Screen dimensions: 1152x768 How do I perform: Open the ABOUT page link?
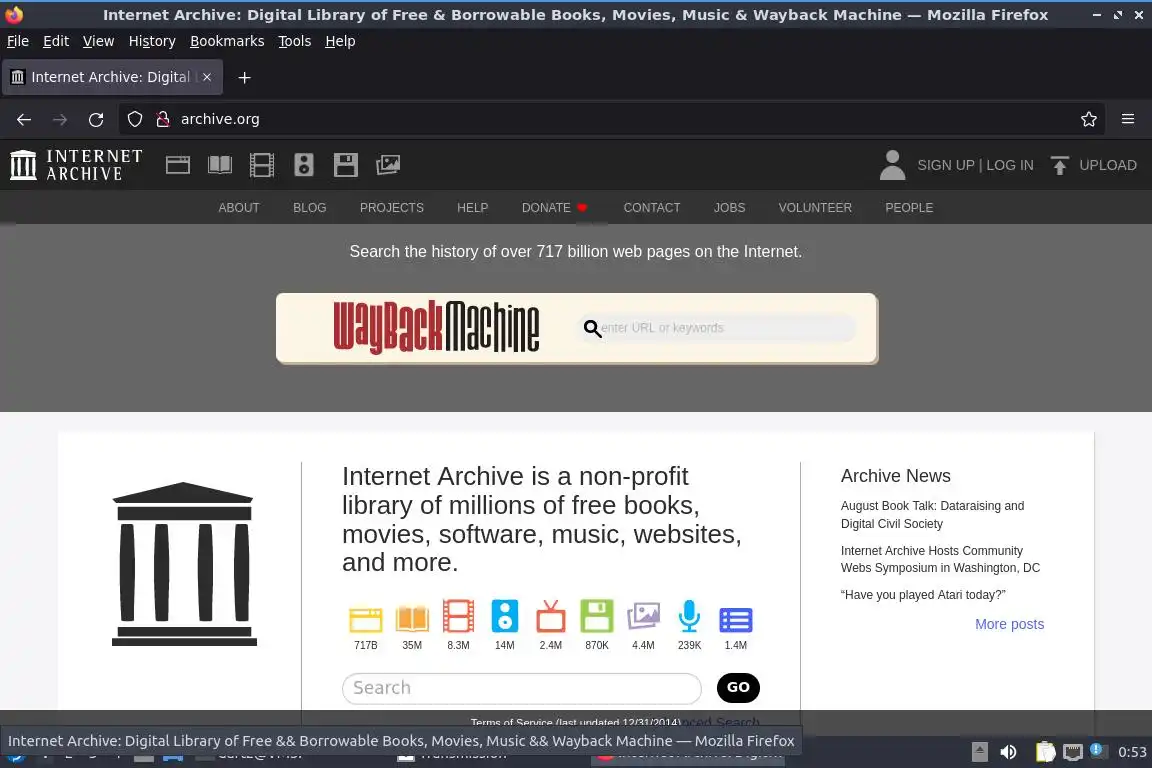pos(239,208)
